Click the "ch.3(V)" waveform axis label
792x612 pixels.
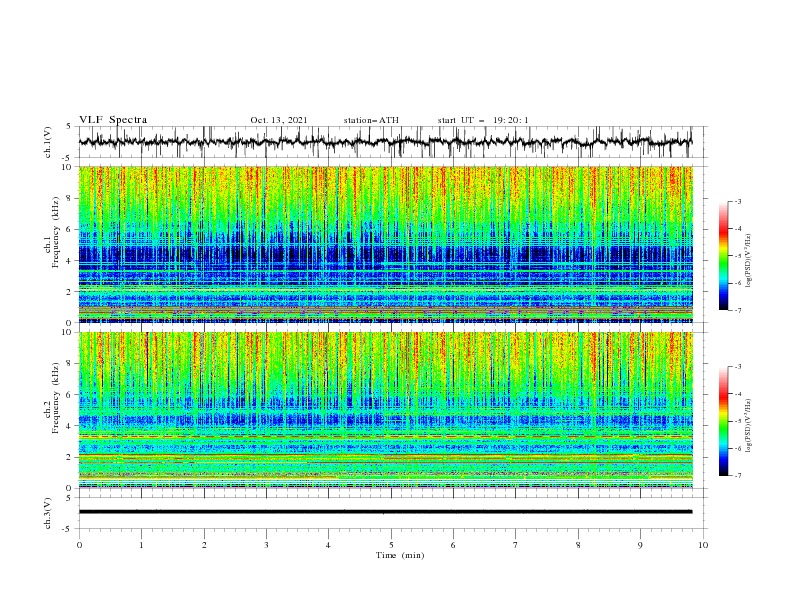[48, 513]
